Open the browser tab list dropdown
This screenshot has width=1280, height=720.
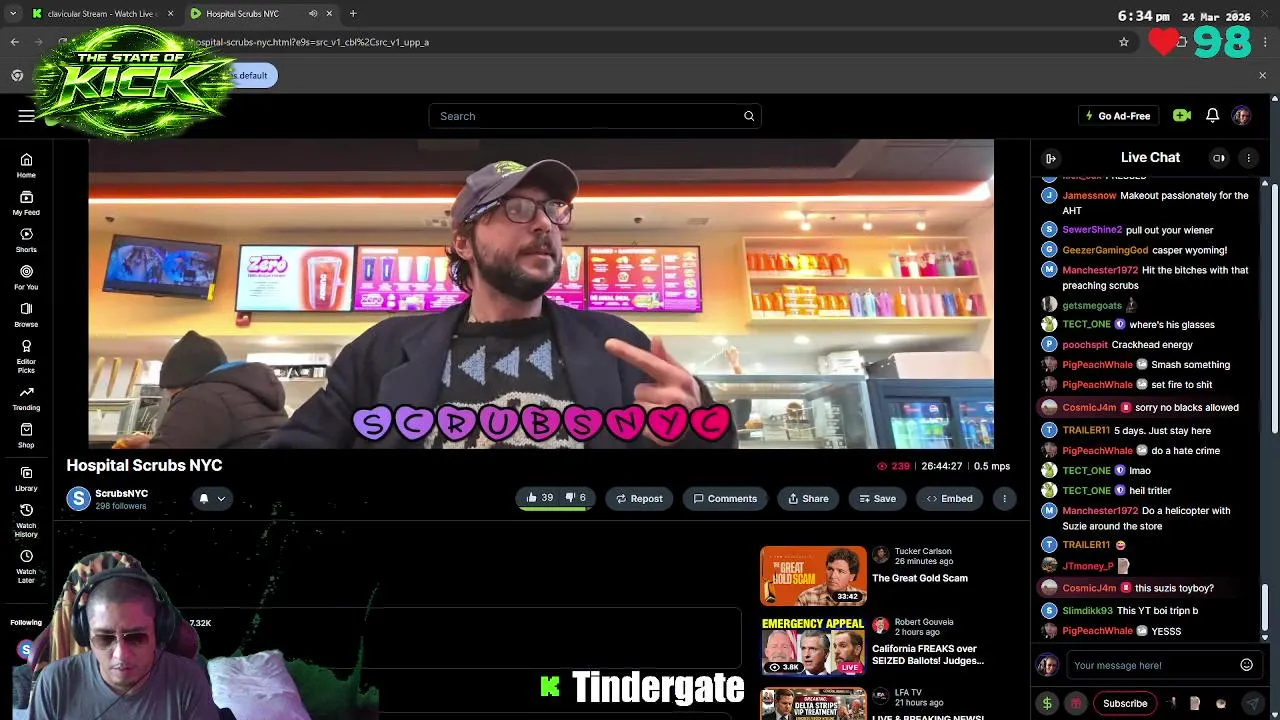[13, 14]
